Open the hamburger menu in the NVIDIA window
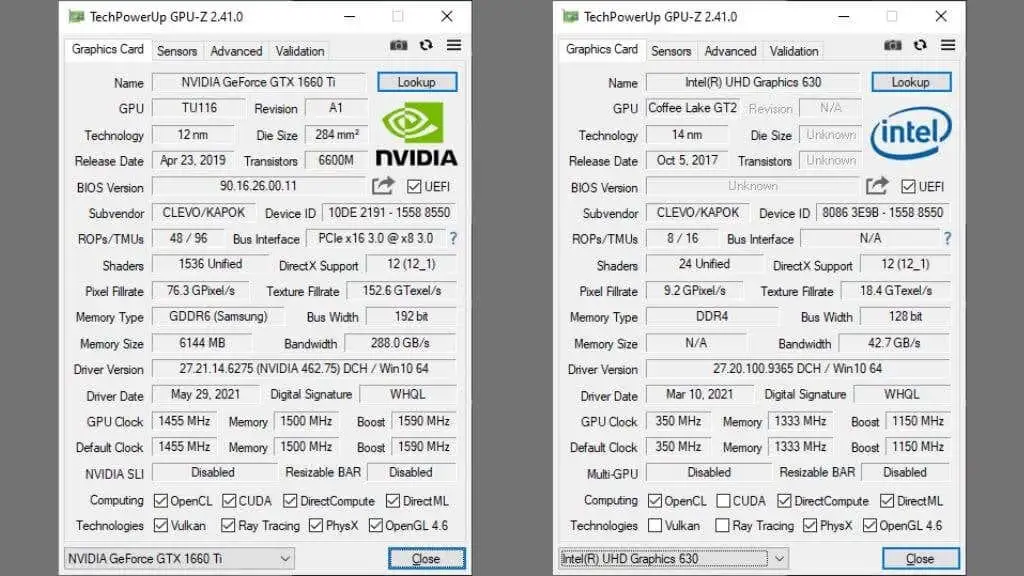Screen dimensions: 1024x576 tap(454, 45)
